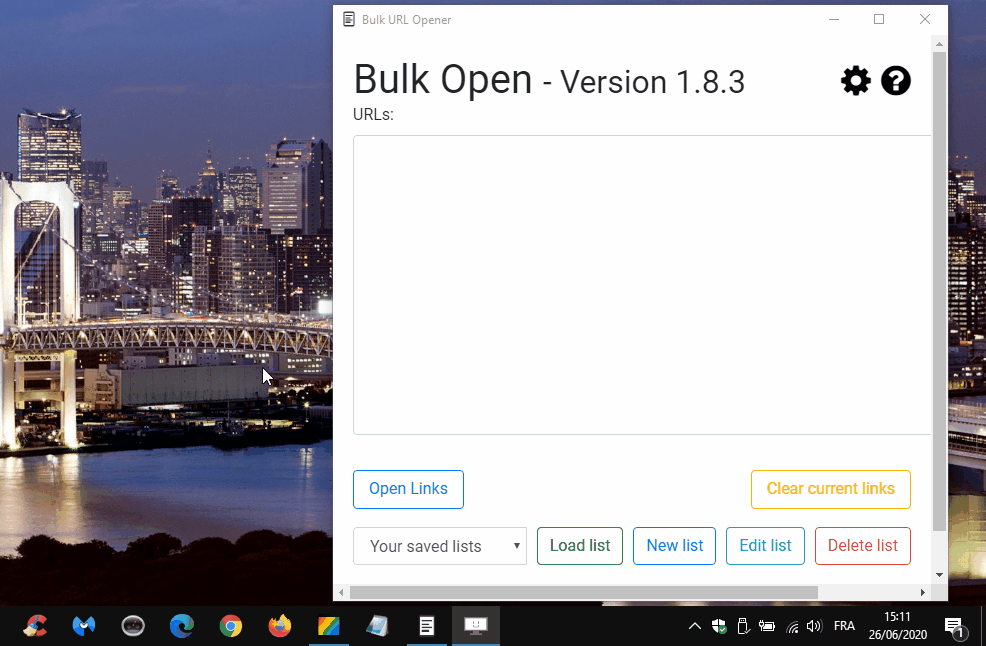Open the settings gear icon

click(x=856, y=81)
